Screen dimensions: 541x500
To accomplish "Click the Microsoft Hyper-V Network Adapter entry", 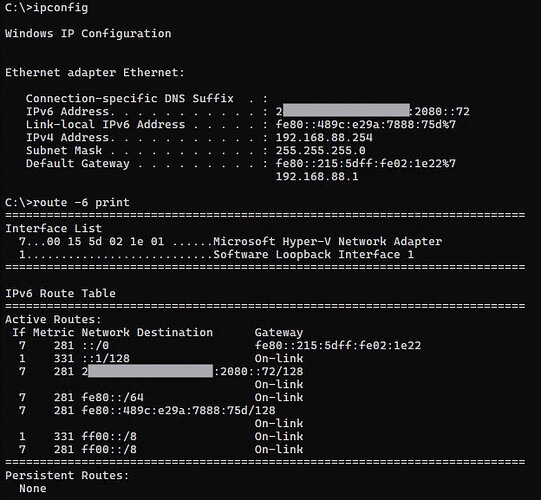I will (x=327, y=241).
